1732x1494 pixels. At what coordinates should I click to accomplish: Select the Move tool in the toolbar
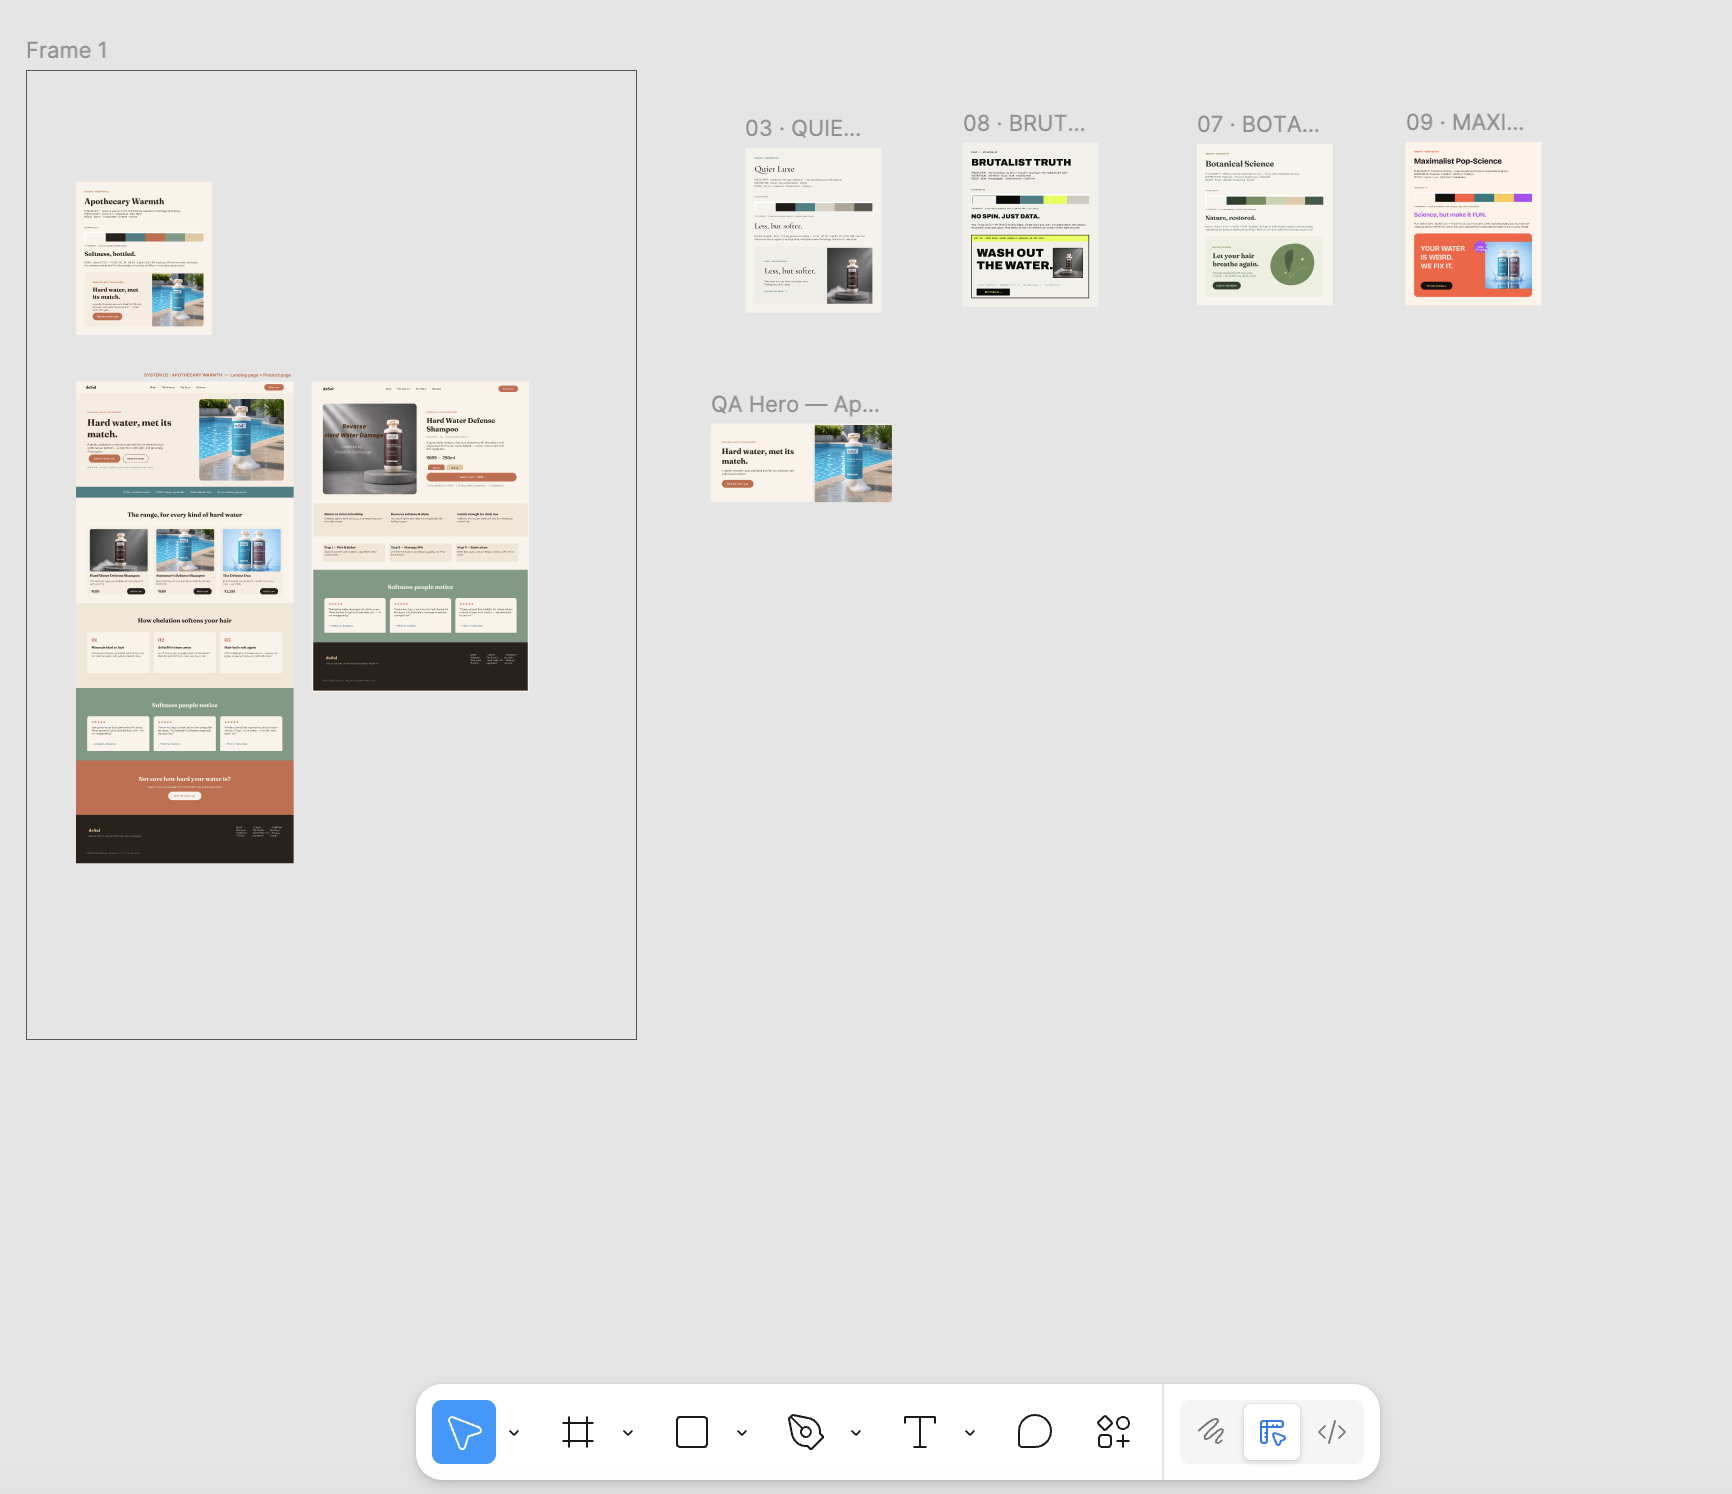pyautogui.click(x=464, y=1432)
